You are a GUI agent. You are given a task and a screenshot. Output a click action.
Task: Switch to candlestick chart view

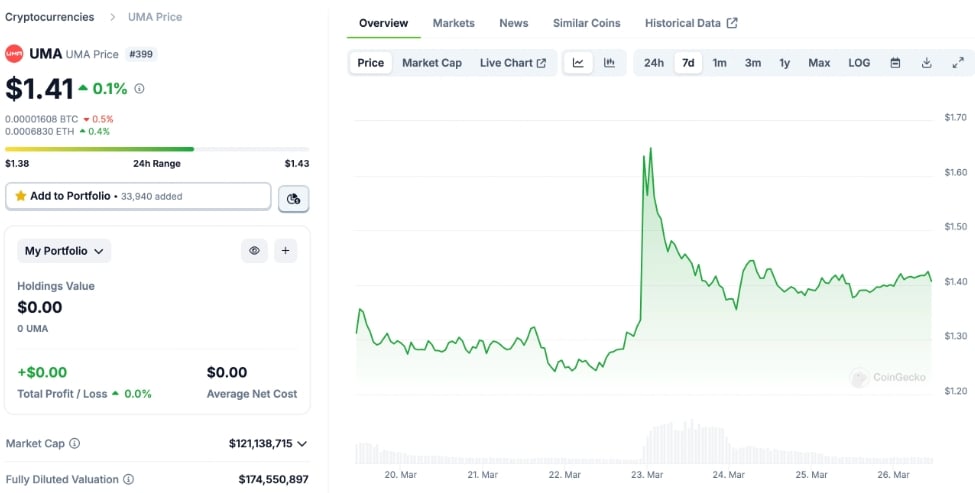click(x=609, y=63)
